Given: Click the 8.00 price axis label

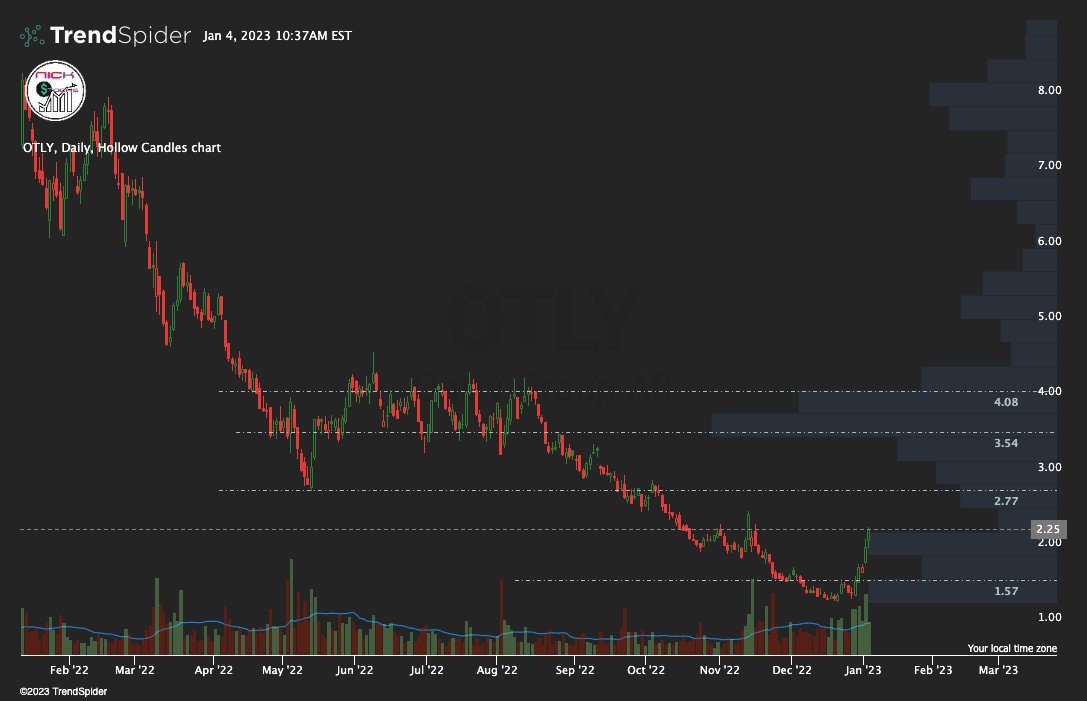Looking at the screenshot, I should pyautogui.click(x=1050, y=90).
